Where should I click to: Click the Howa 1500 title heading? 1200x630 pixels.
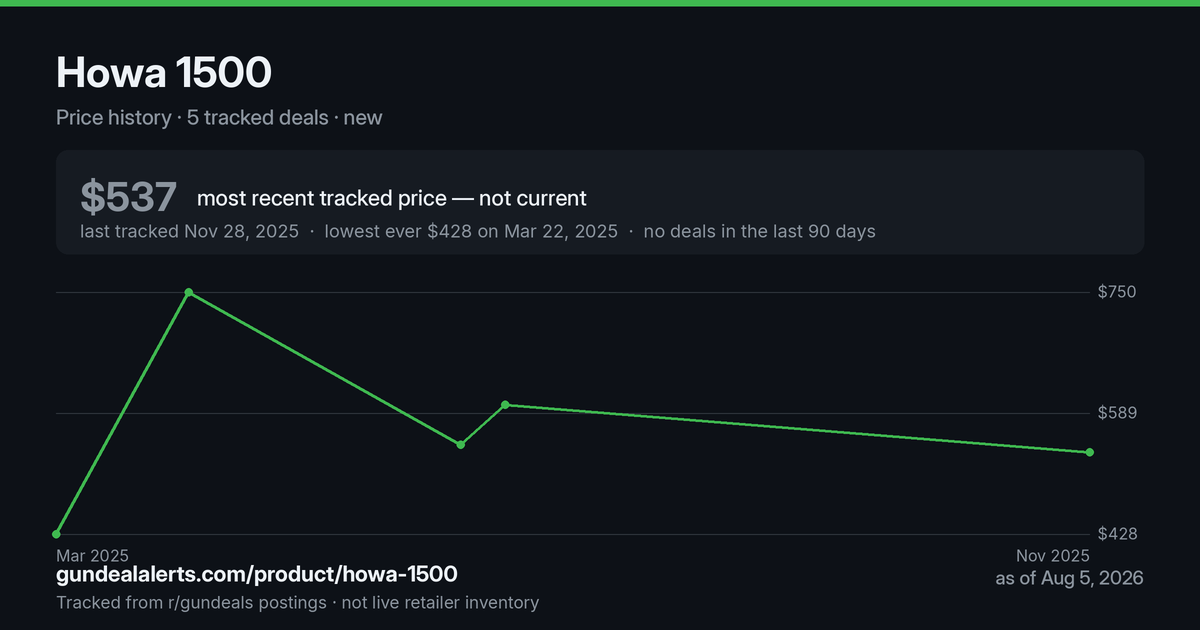164,73
